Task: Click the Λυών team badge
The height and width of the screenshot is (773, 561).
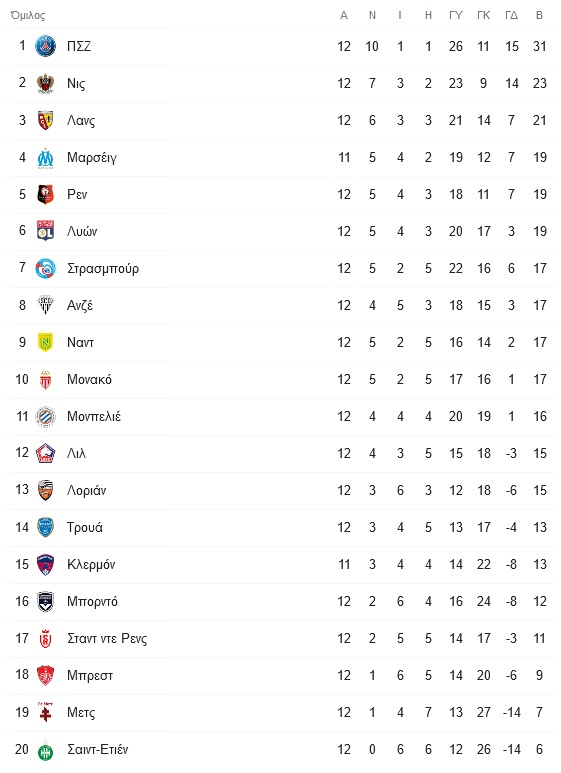Action: 45,231
